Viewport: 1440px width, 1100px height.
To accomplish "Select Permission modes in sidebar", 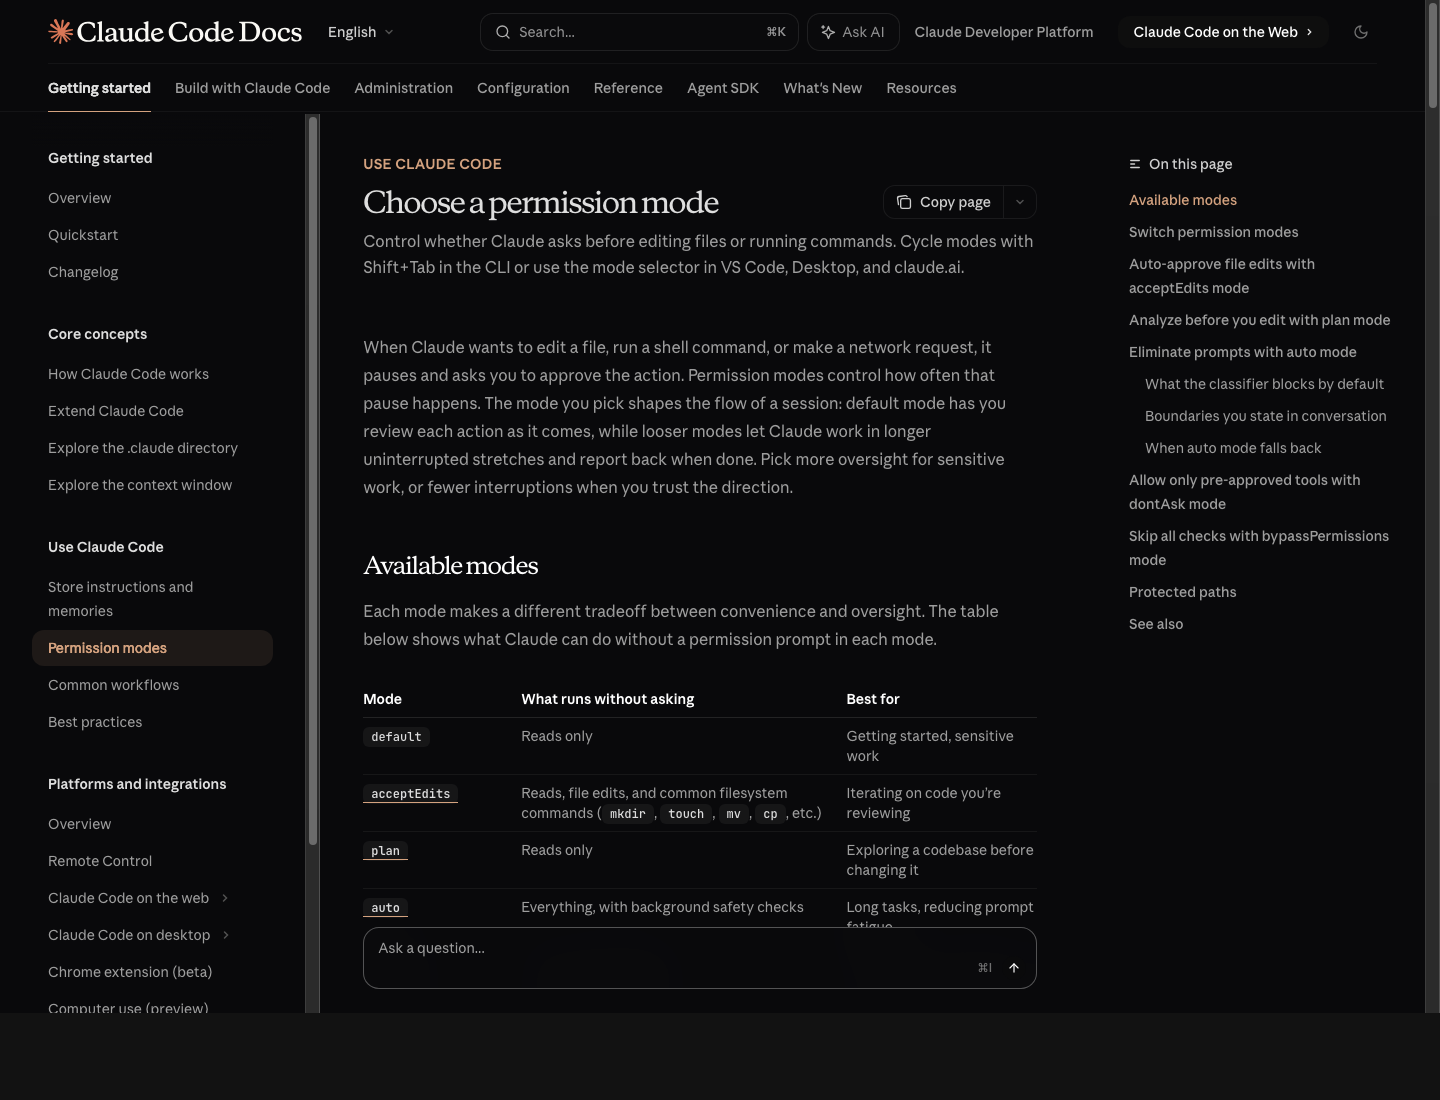I will pos(152,648).
